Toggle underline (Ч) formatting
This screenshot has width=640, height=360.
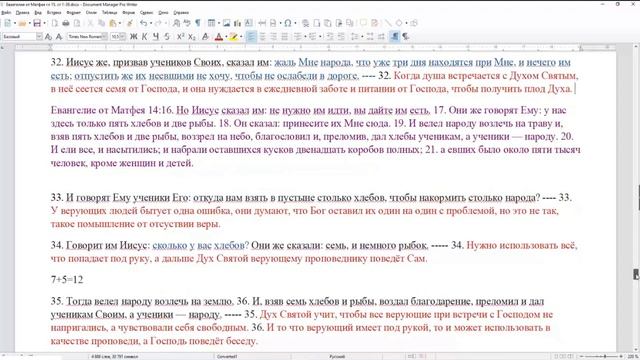[156, 37]
